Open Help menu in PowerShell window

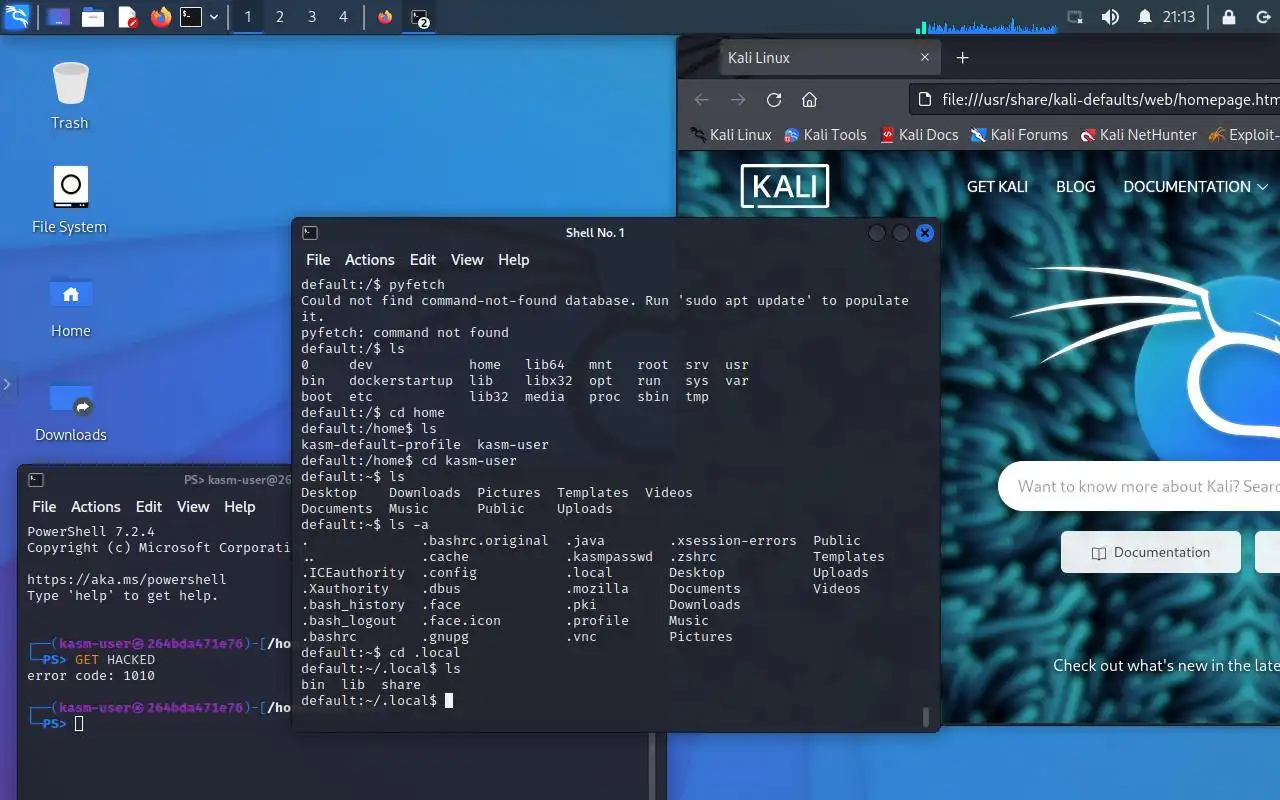(x=239, y=507)
